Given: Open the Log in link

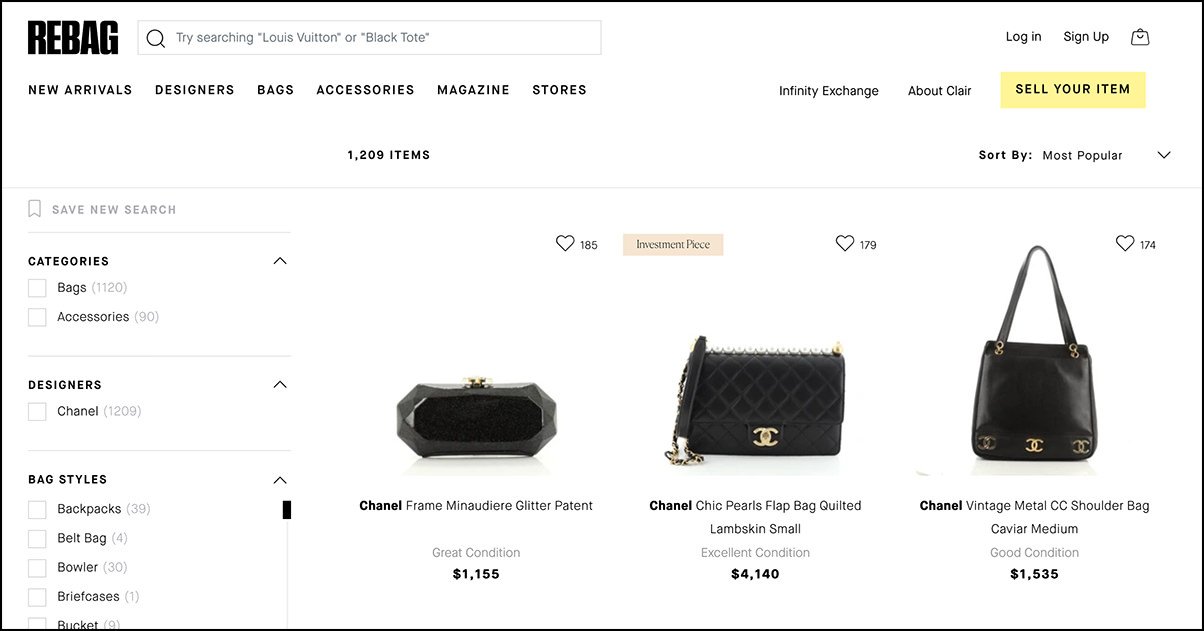Looking at the screenshot, I should pos(1022,36).
